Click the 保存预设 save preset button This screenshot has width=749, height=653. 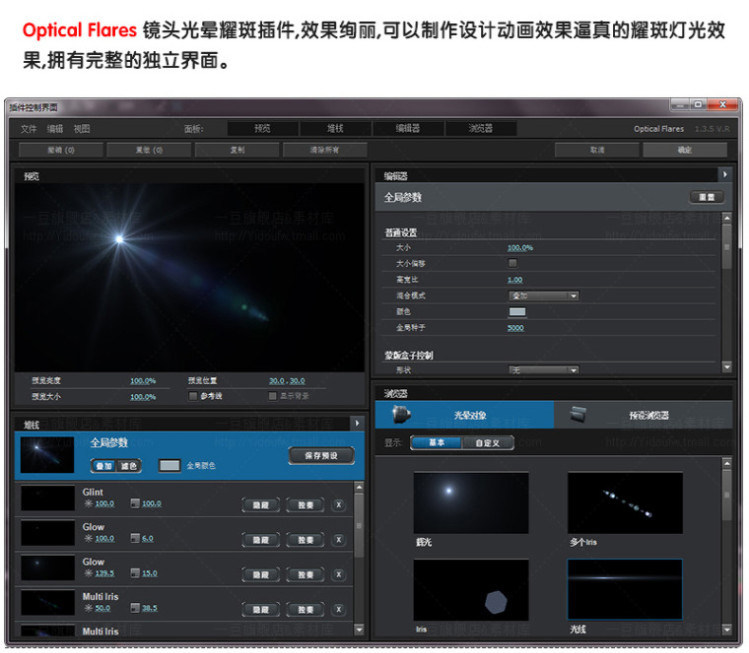tap(321, 456)
